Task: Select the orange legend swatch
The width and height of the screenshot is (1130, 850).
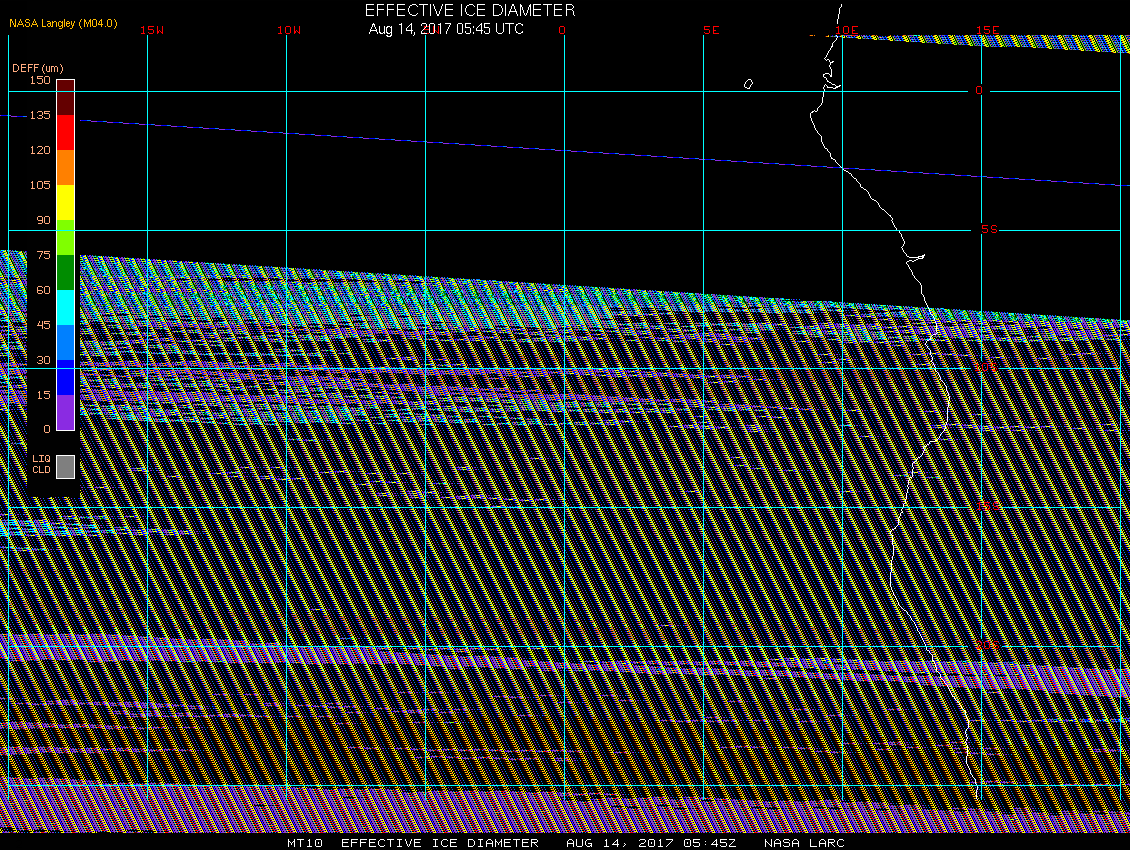Action: click(66, 167)
